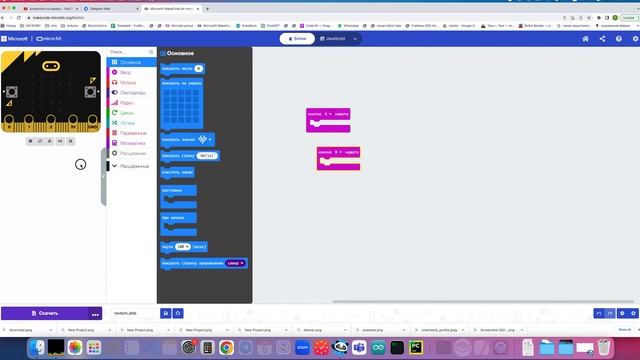Select the Светодиоды (LED) category
The image size is (640, 360).
[131, 93]
